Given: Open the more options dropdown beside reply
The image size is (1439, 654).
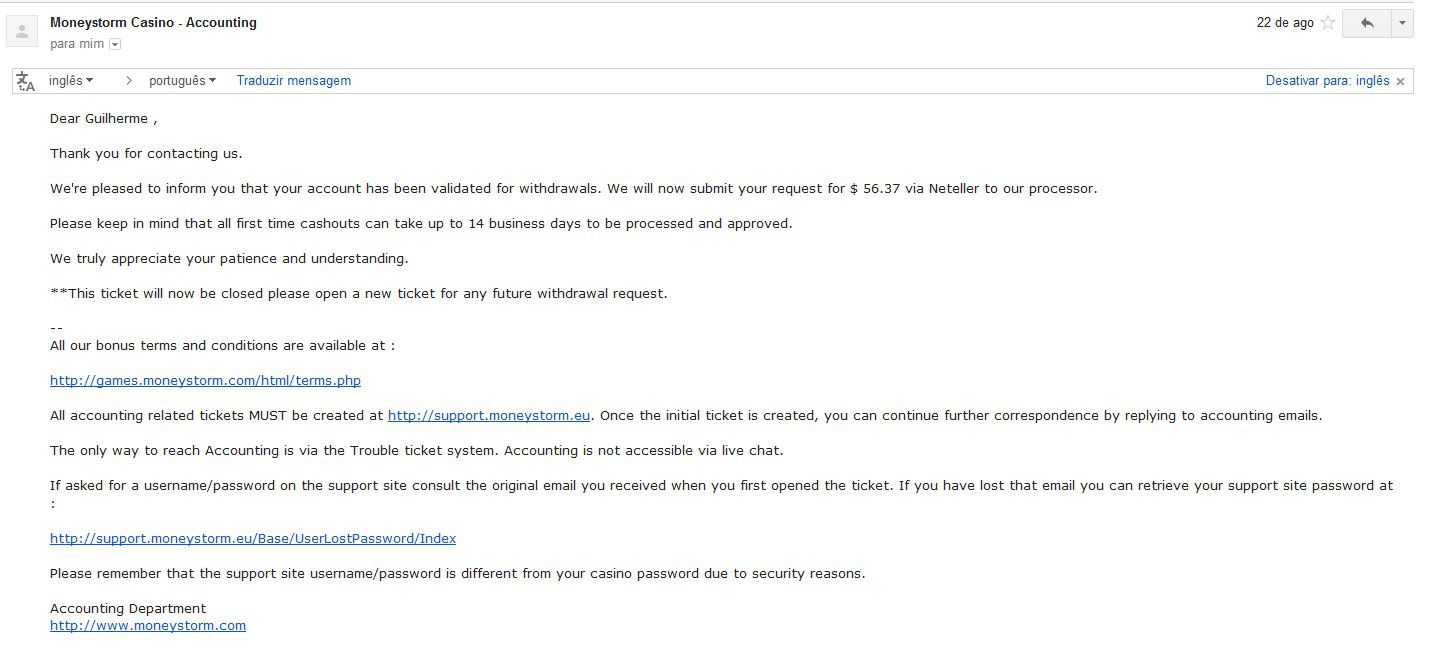Looking at the screenshot, I should tap(1402, 23).
